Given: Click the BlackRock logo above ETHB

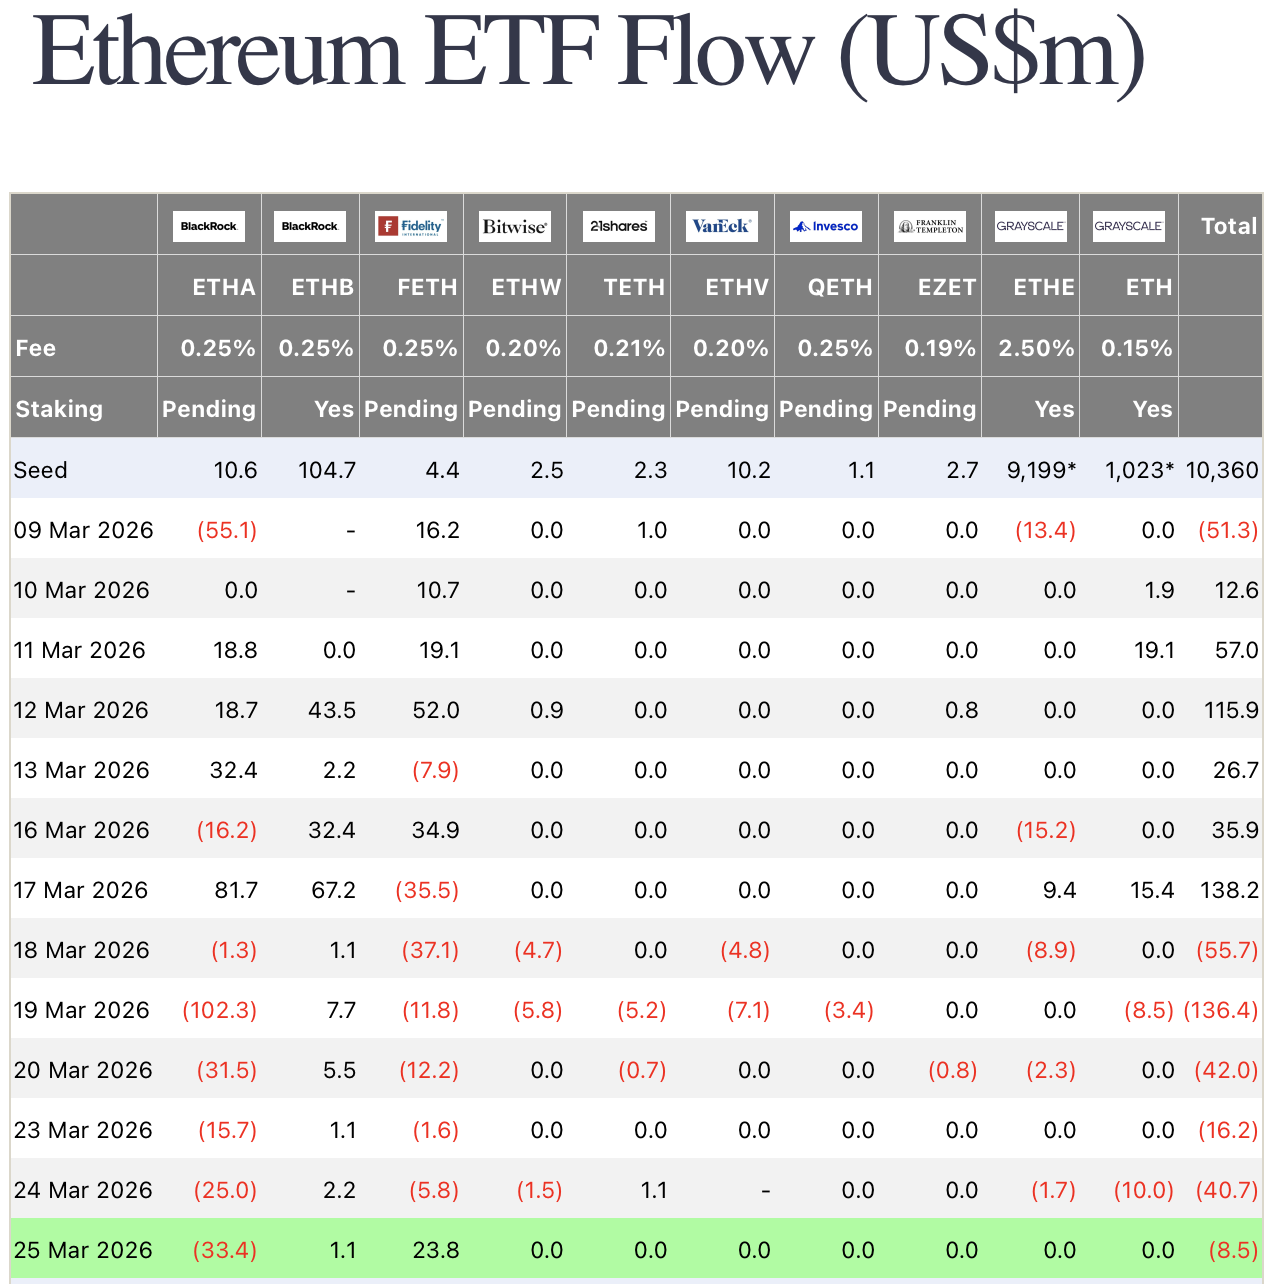Looking at the screenshot, I should [x=310, y=226].
